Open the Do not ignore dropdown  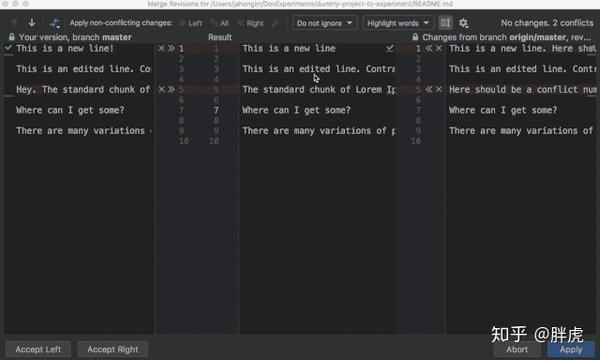[x=325, y=23]
